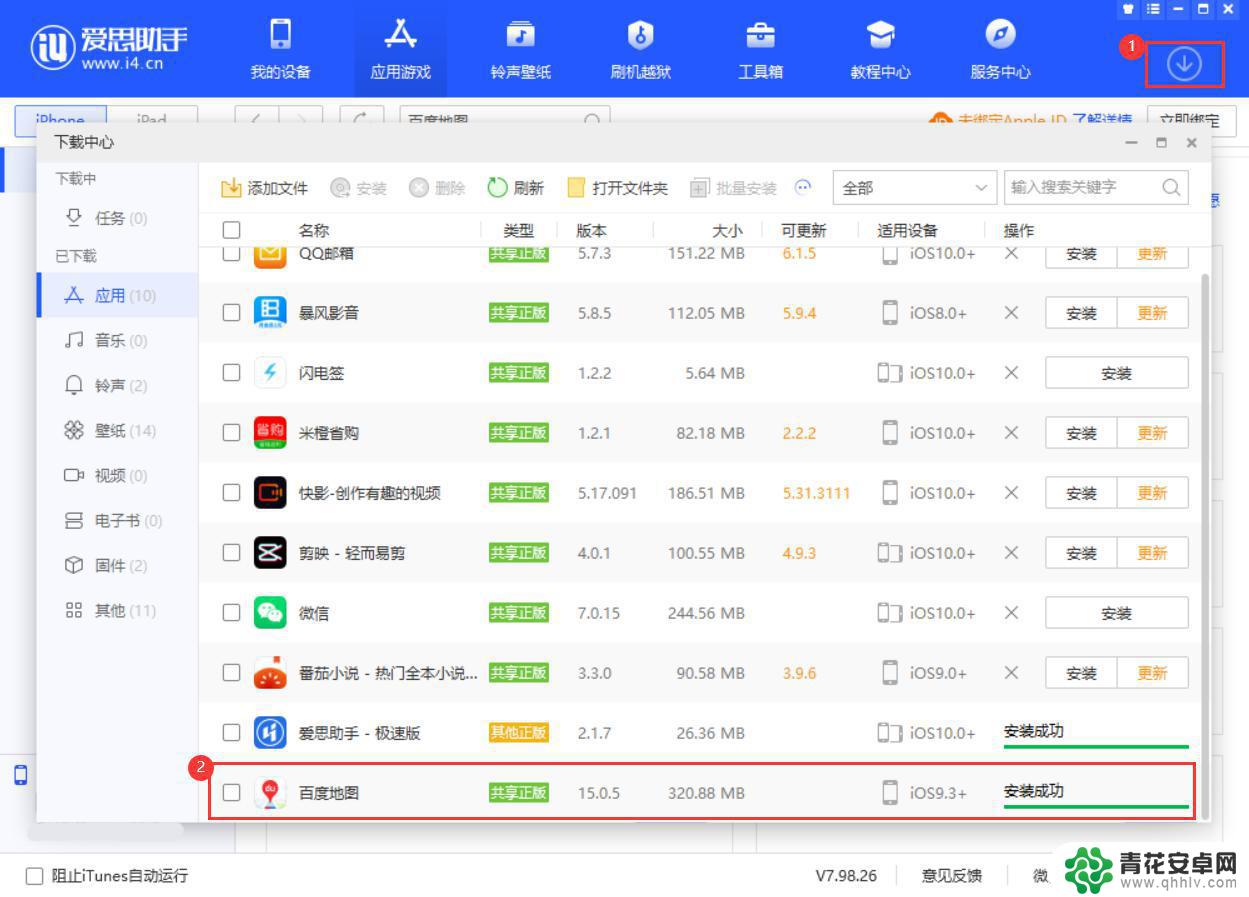The width and height of the screenshot is (1249, 897).
Task: Check the 快影 row checkbox
Action: pos(231,493)
